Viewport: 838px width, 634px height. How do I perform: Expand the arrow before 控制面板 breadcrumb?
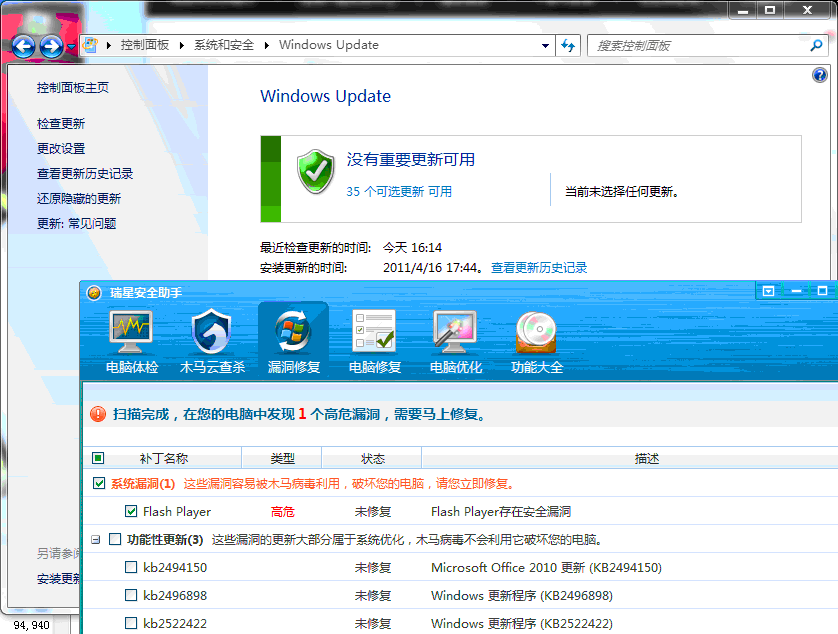point(108,45)
